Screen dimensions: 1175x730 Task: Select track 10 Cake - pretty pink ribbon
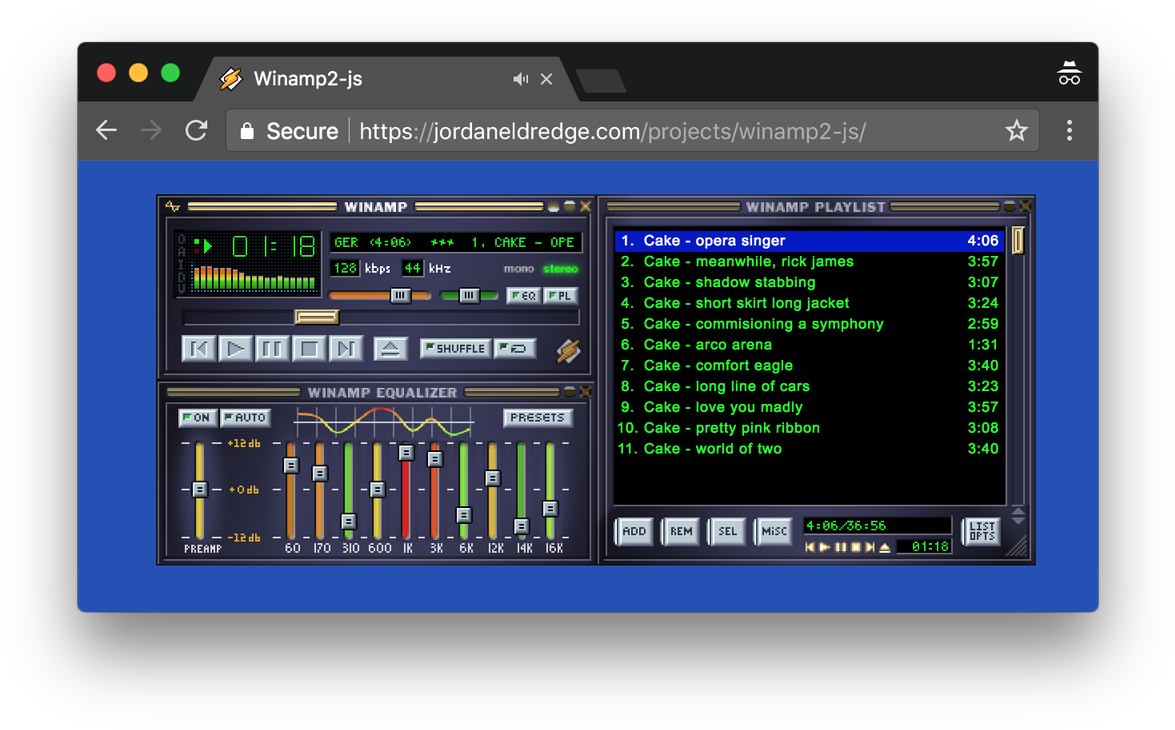tap(809, 428)
